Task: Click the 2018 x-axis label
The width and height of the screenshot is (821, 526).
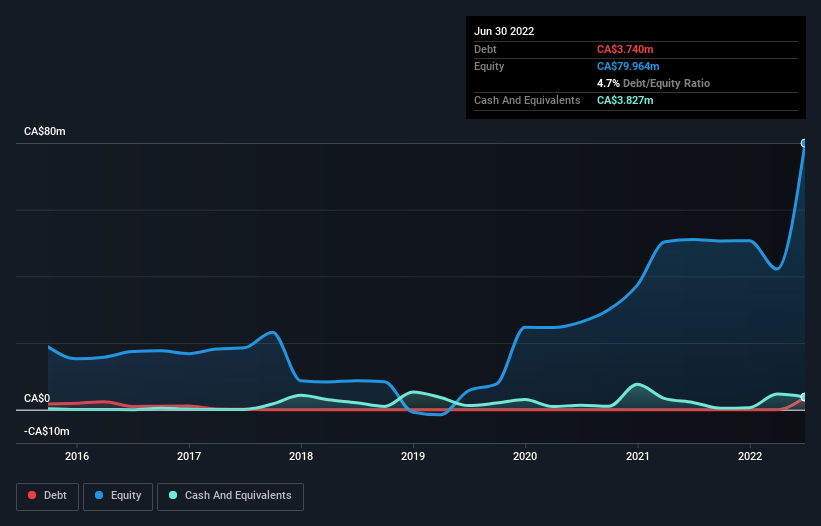Action: [x=301, y=456]
